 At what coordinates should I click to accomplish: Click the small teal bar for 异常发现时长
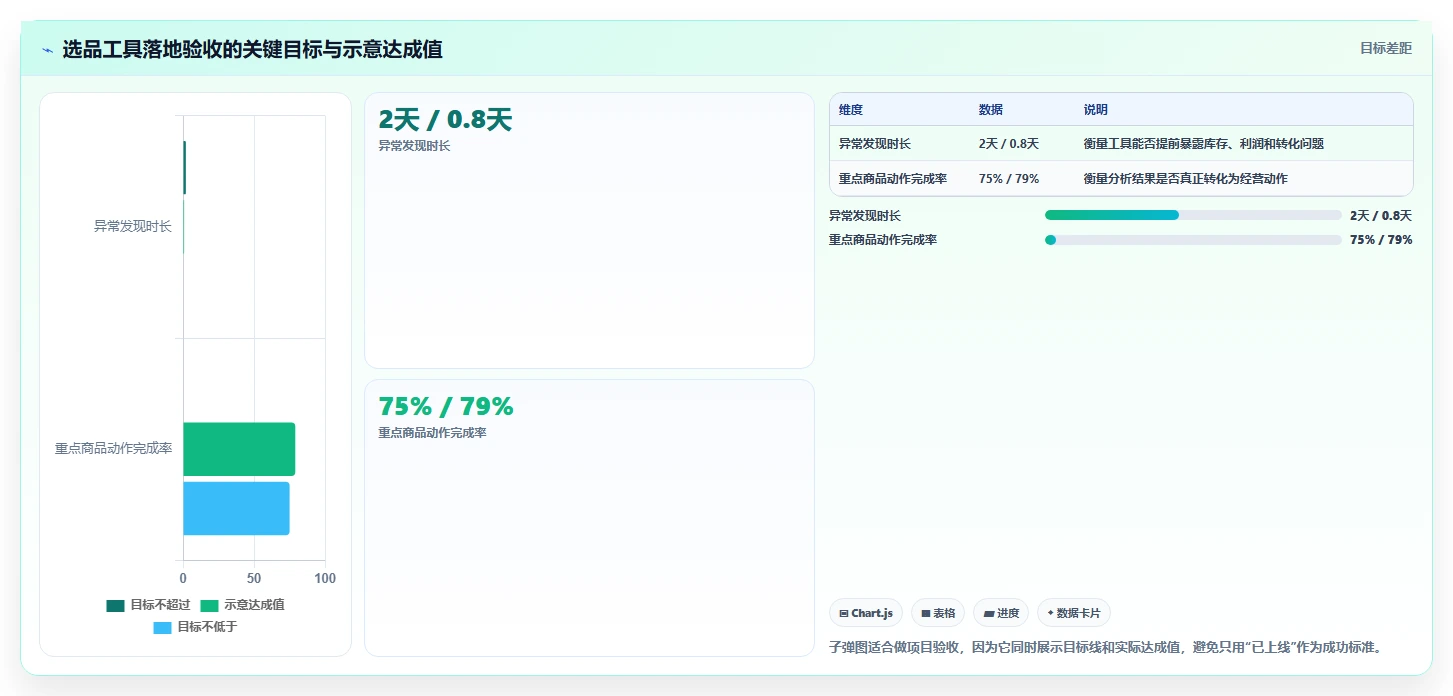184,168
